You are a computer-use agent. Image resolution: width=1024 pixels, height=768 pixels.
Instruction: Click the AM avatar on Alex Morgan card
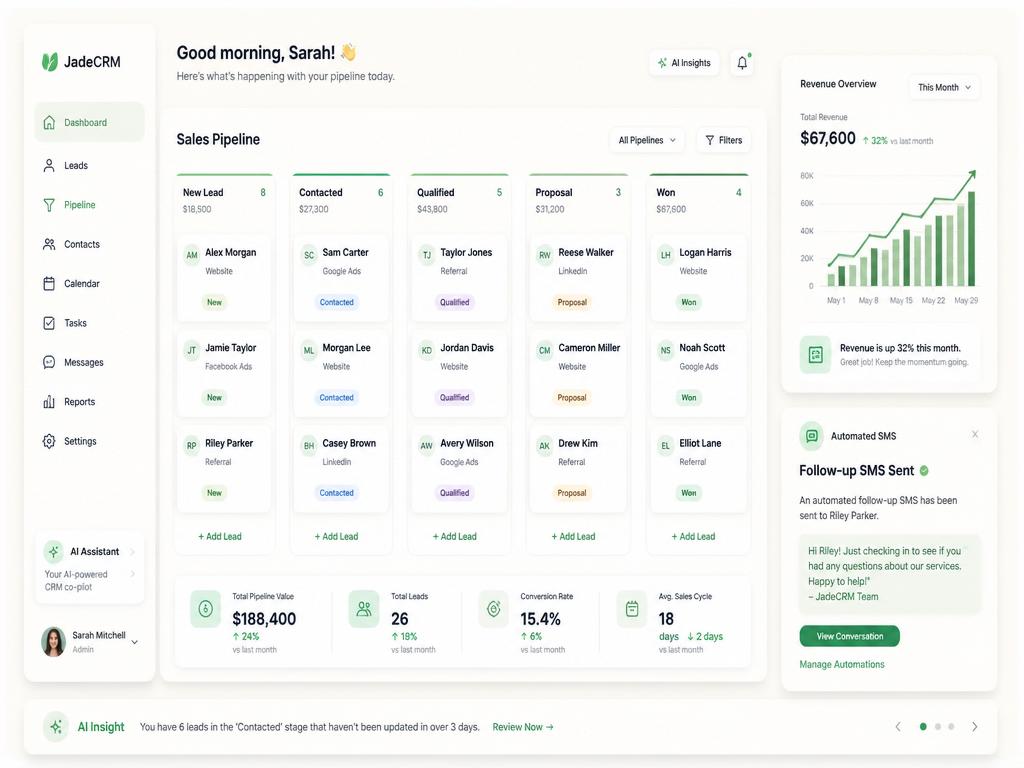tap(191, 255)
